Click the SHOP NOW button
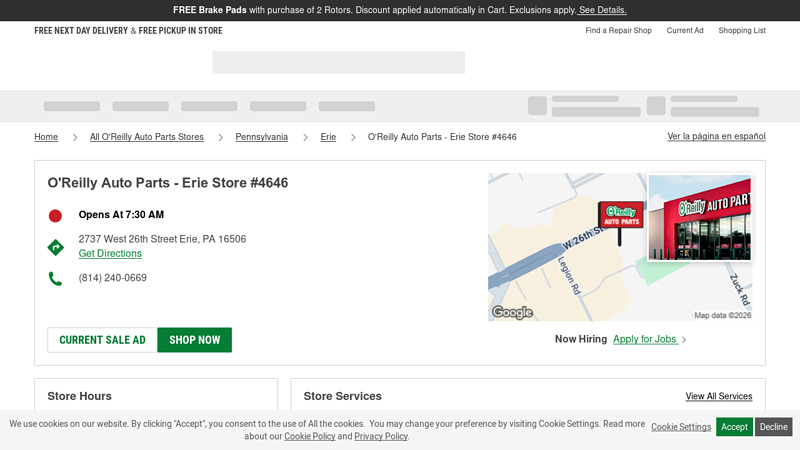800x450 pixels. point(194,340)
